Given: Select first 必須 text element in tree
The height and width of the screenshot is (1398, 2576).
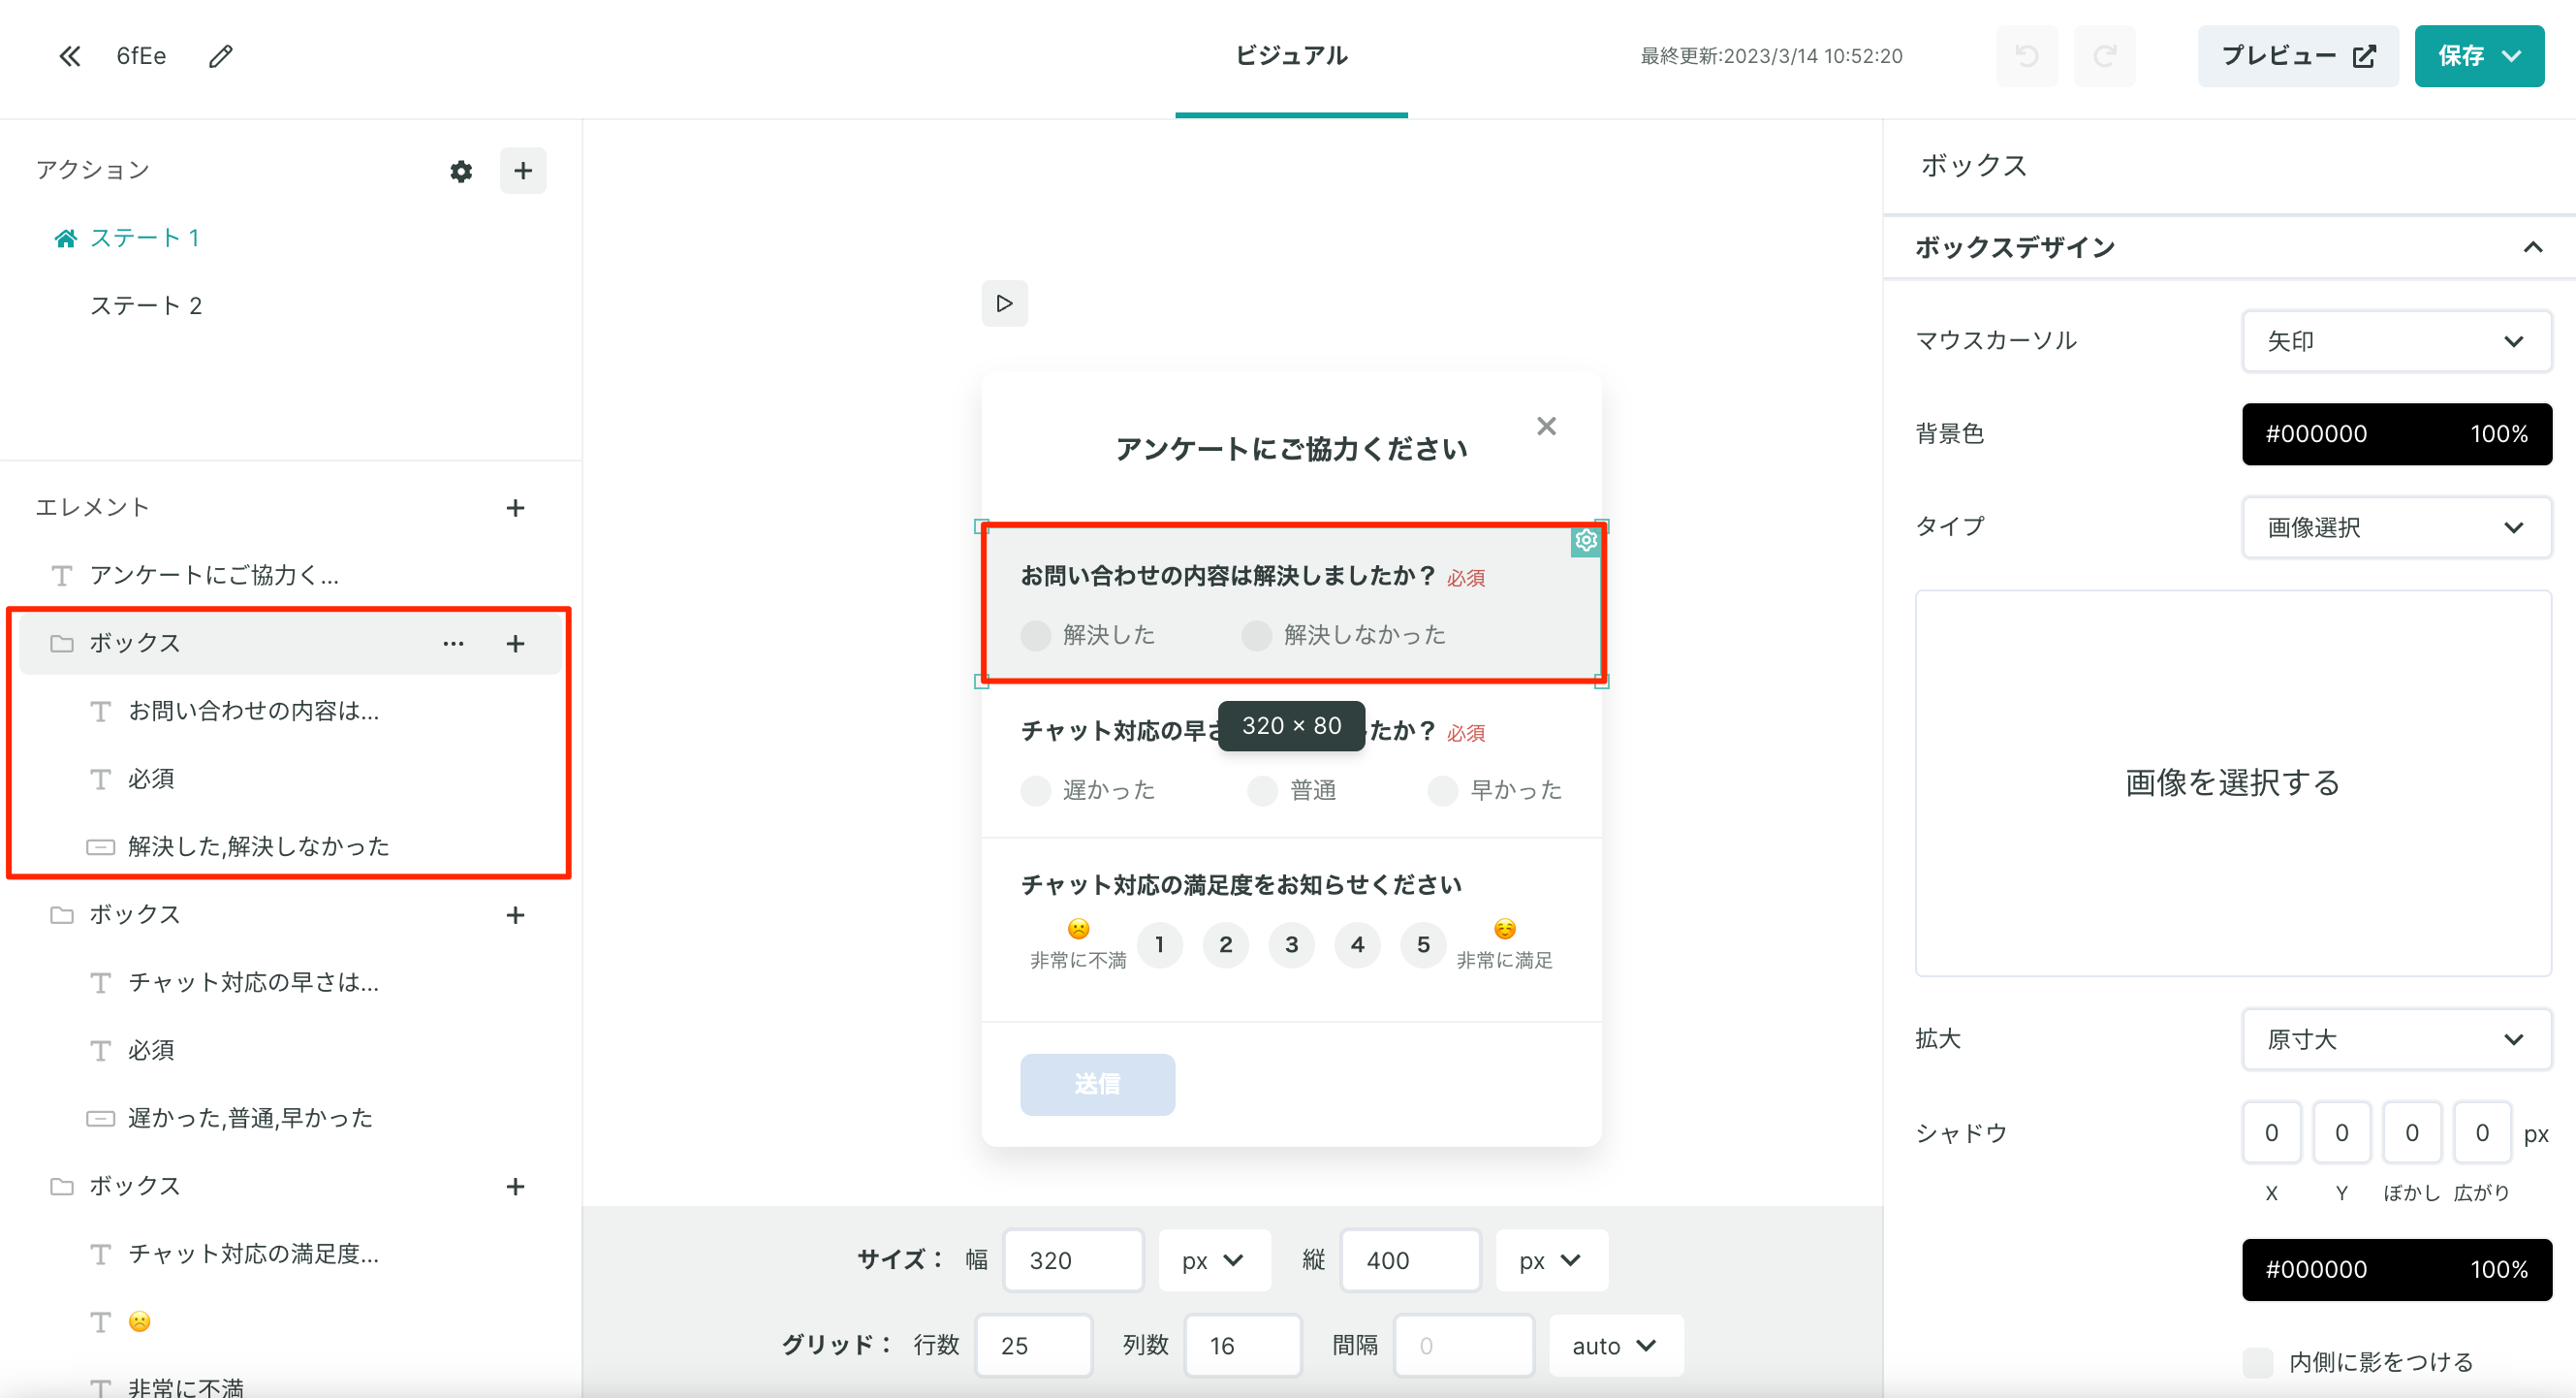Looking at the screenshot, I should (x=150, y=779).
